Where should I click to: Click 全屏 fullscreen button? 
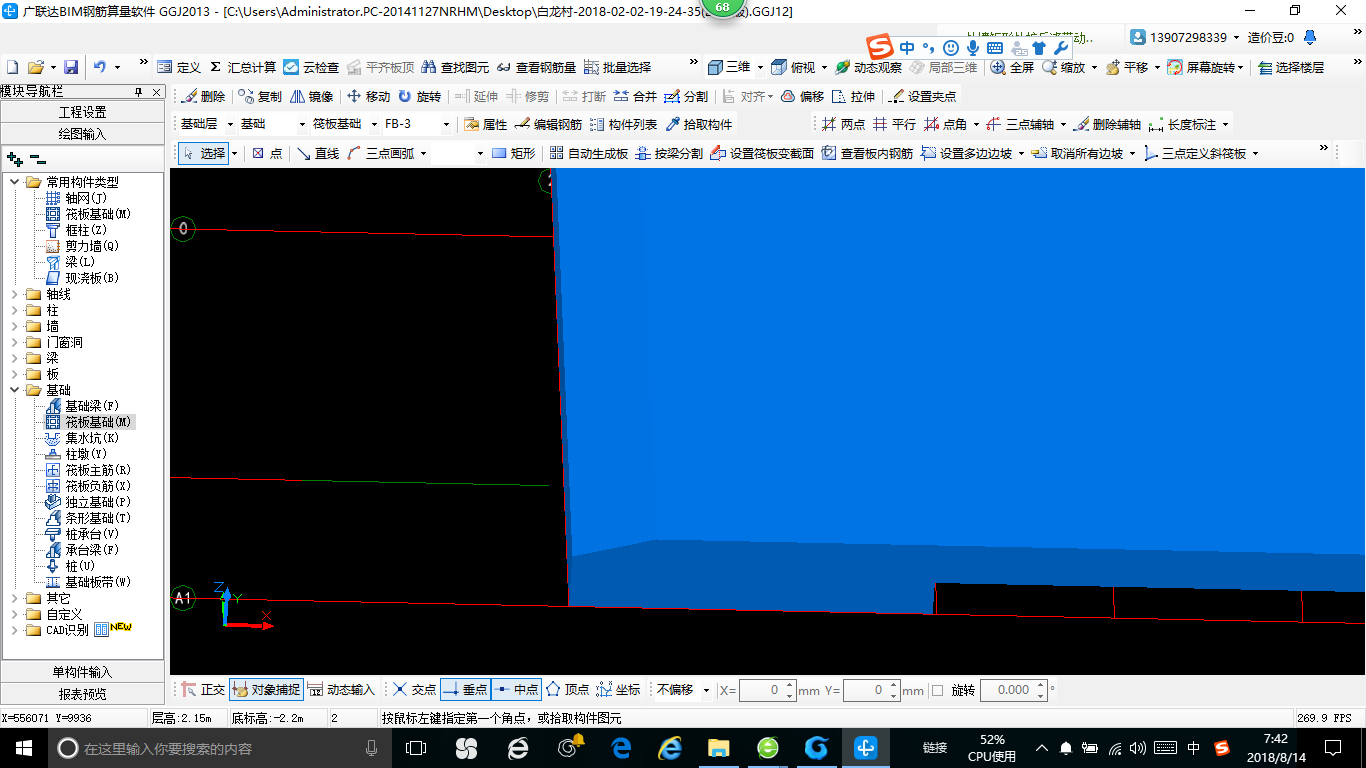tap(1012, 67)
